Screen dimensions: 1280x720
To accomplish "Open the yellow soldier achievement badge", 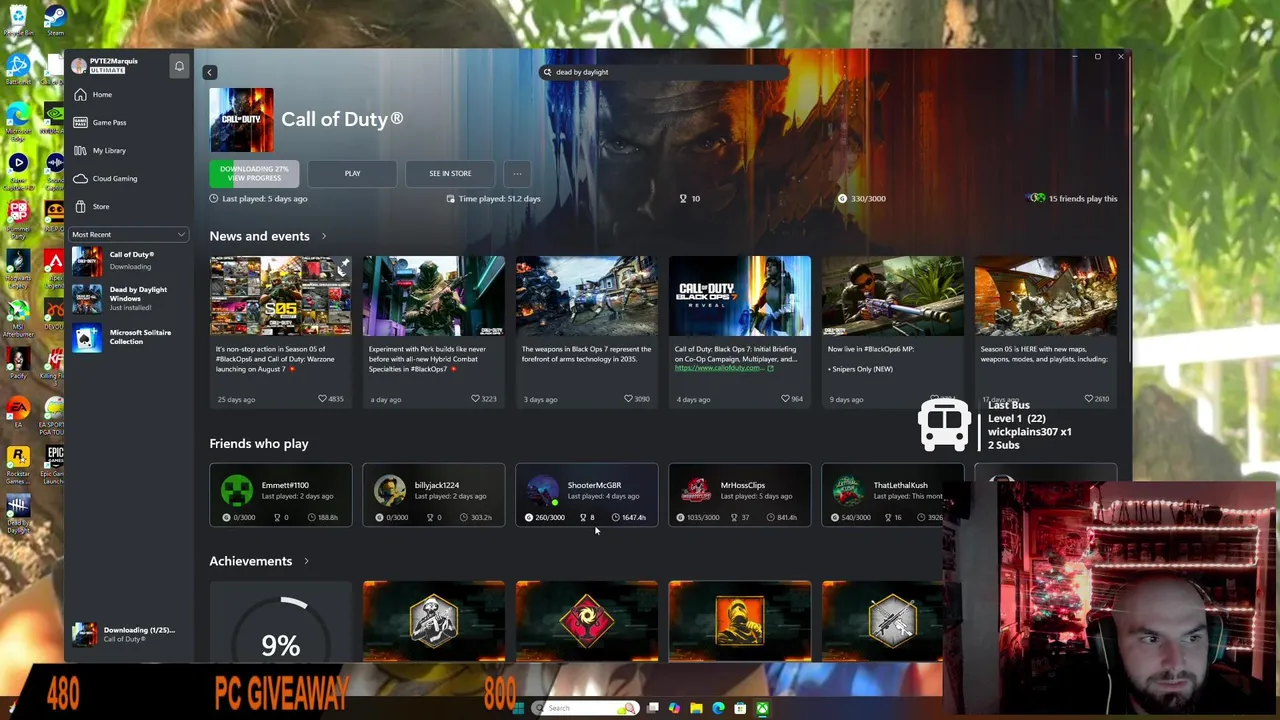I will click(739, 621).
